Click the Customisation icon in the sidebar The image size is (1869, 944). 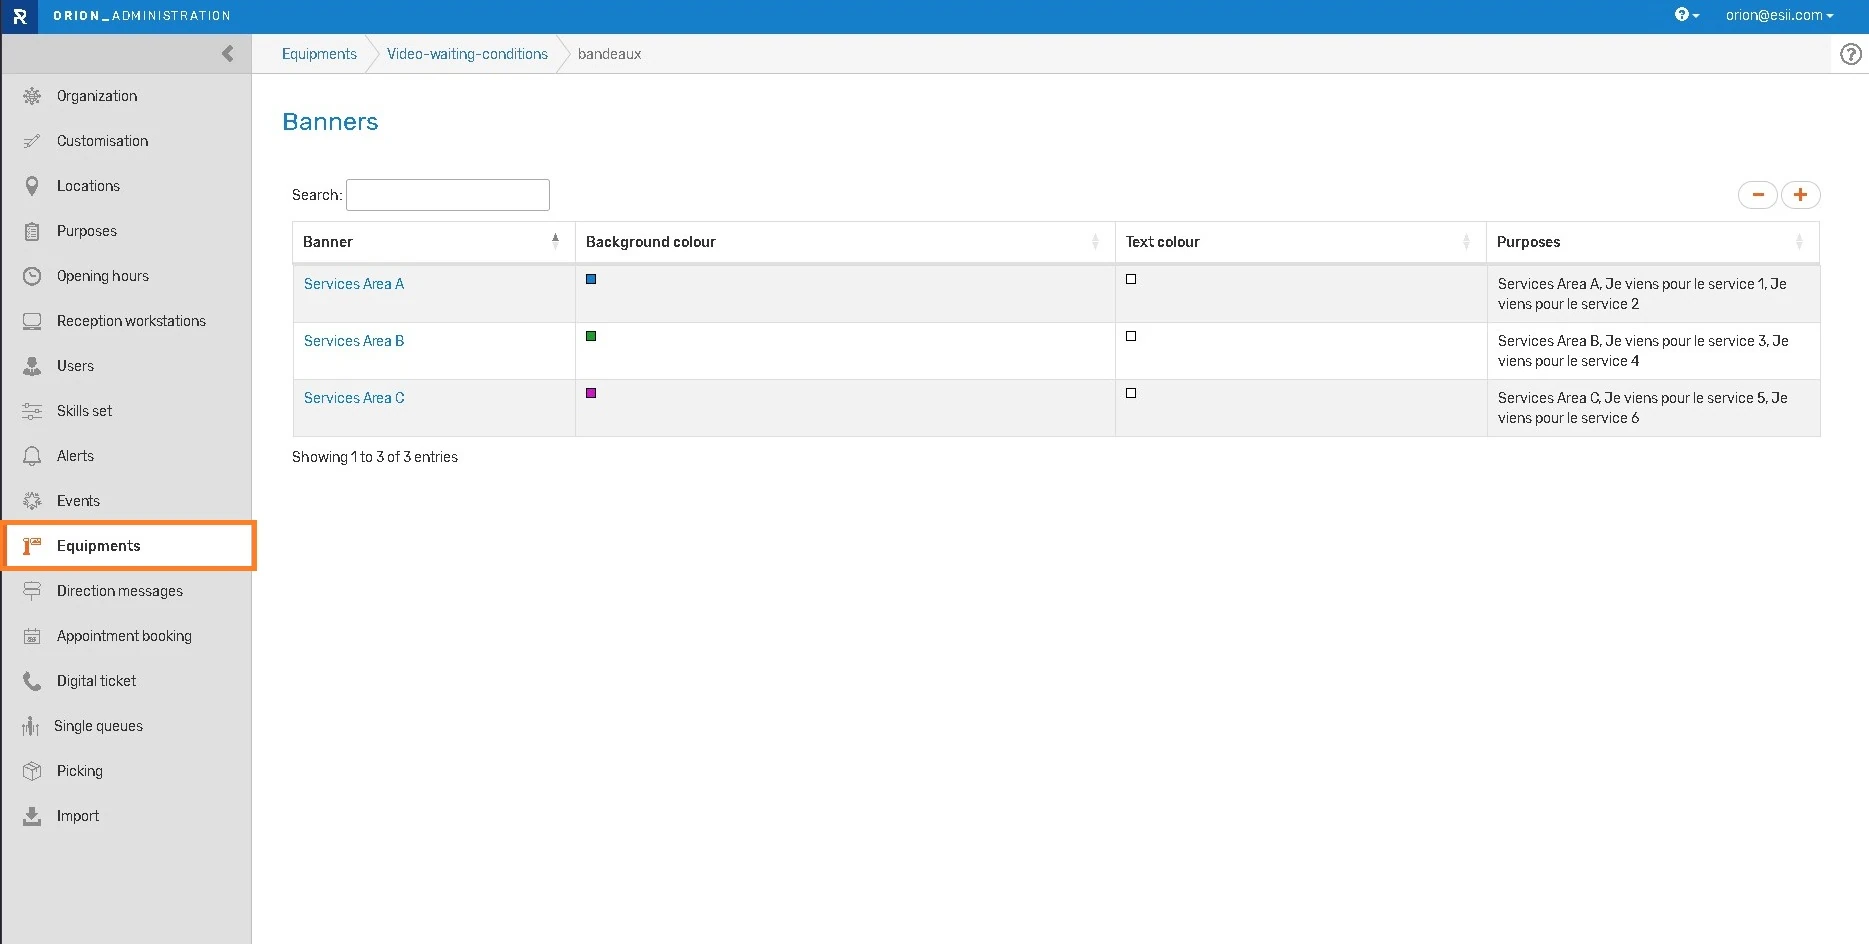[x=32, y=141]
